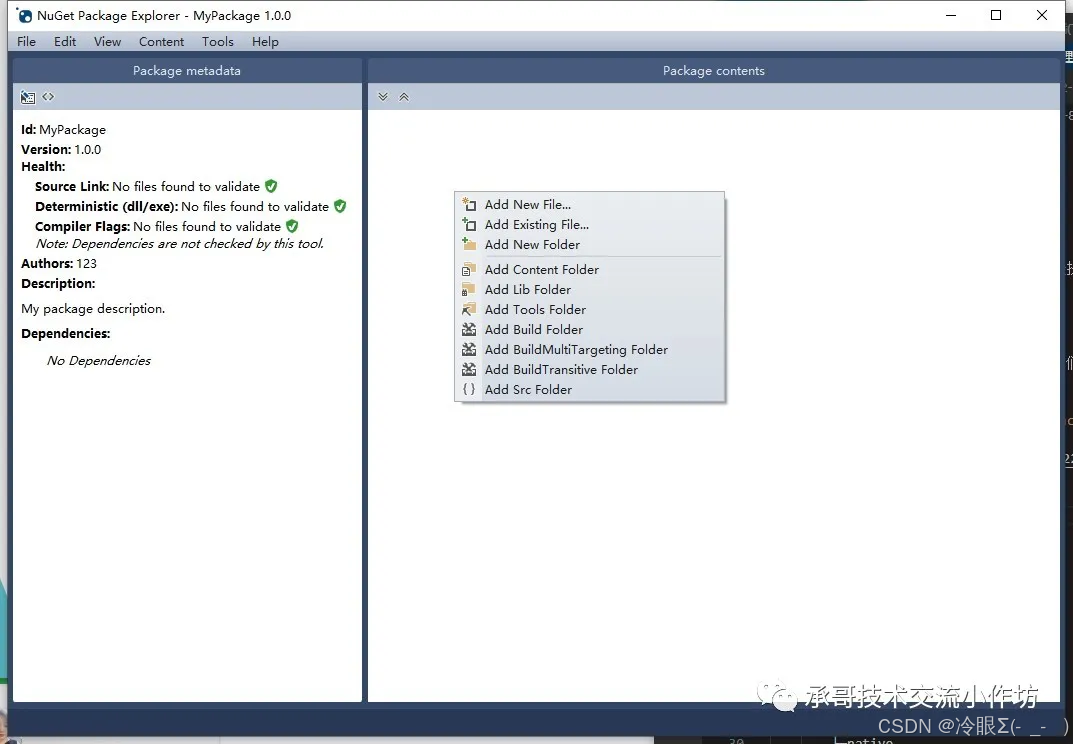Click the expand all double-down arrows

pos(383,97)
